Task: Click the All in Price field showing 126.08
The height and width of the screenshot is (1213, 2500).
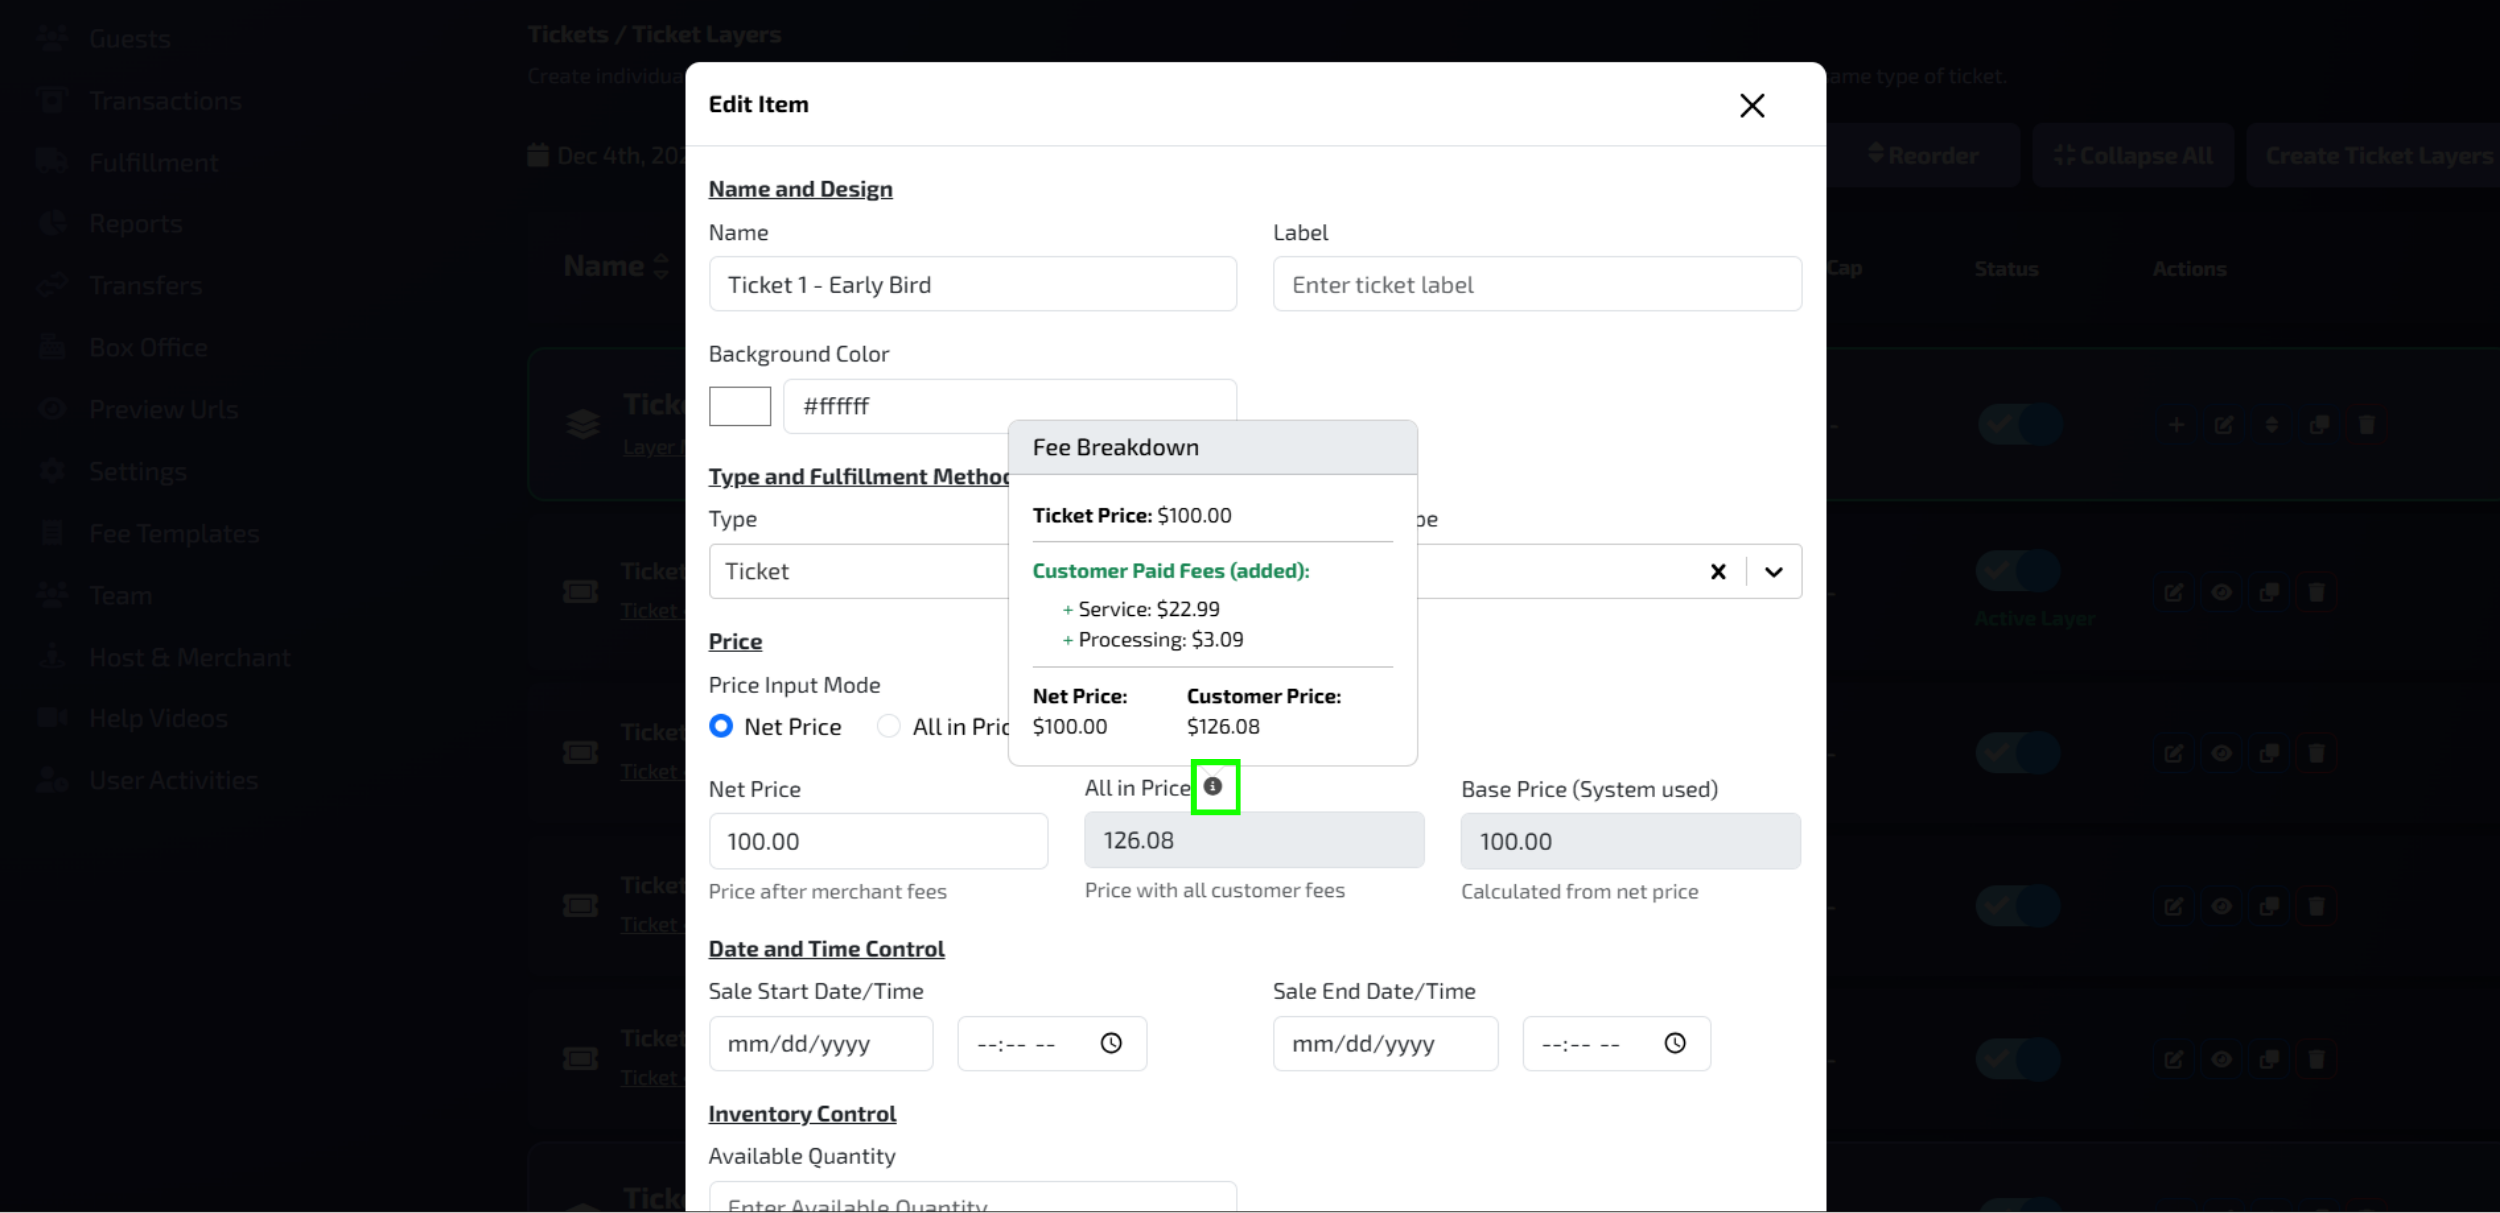Action: [x=1254, y=840]
